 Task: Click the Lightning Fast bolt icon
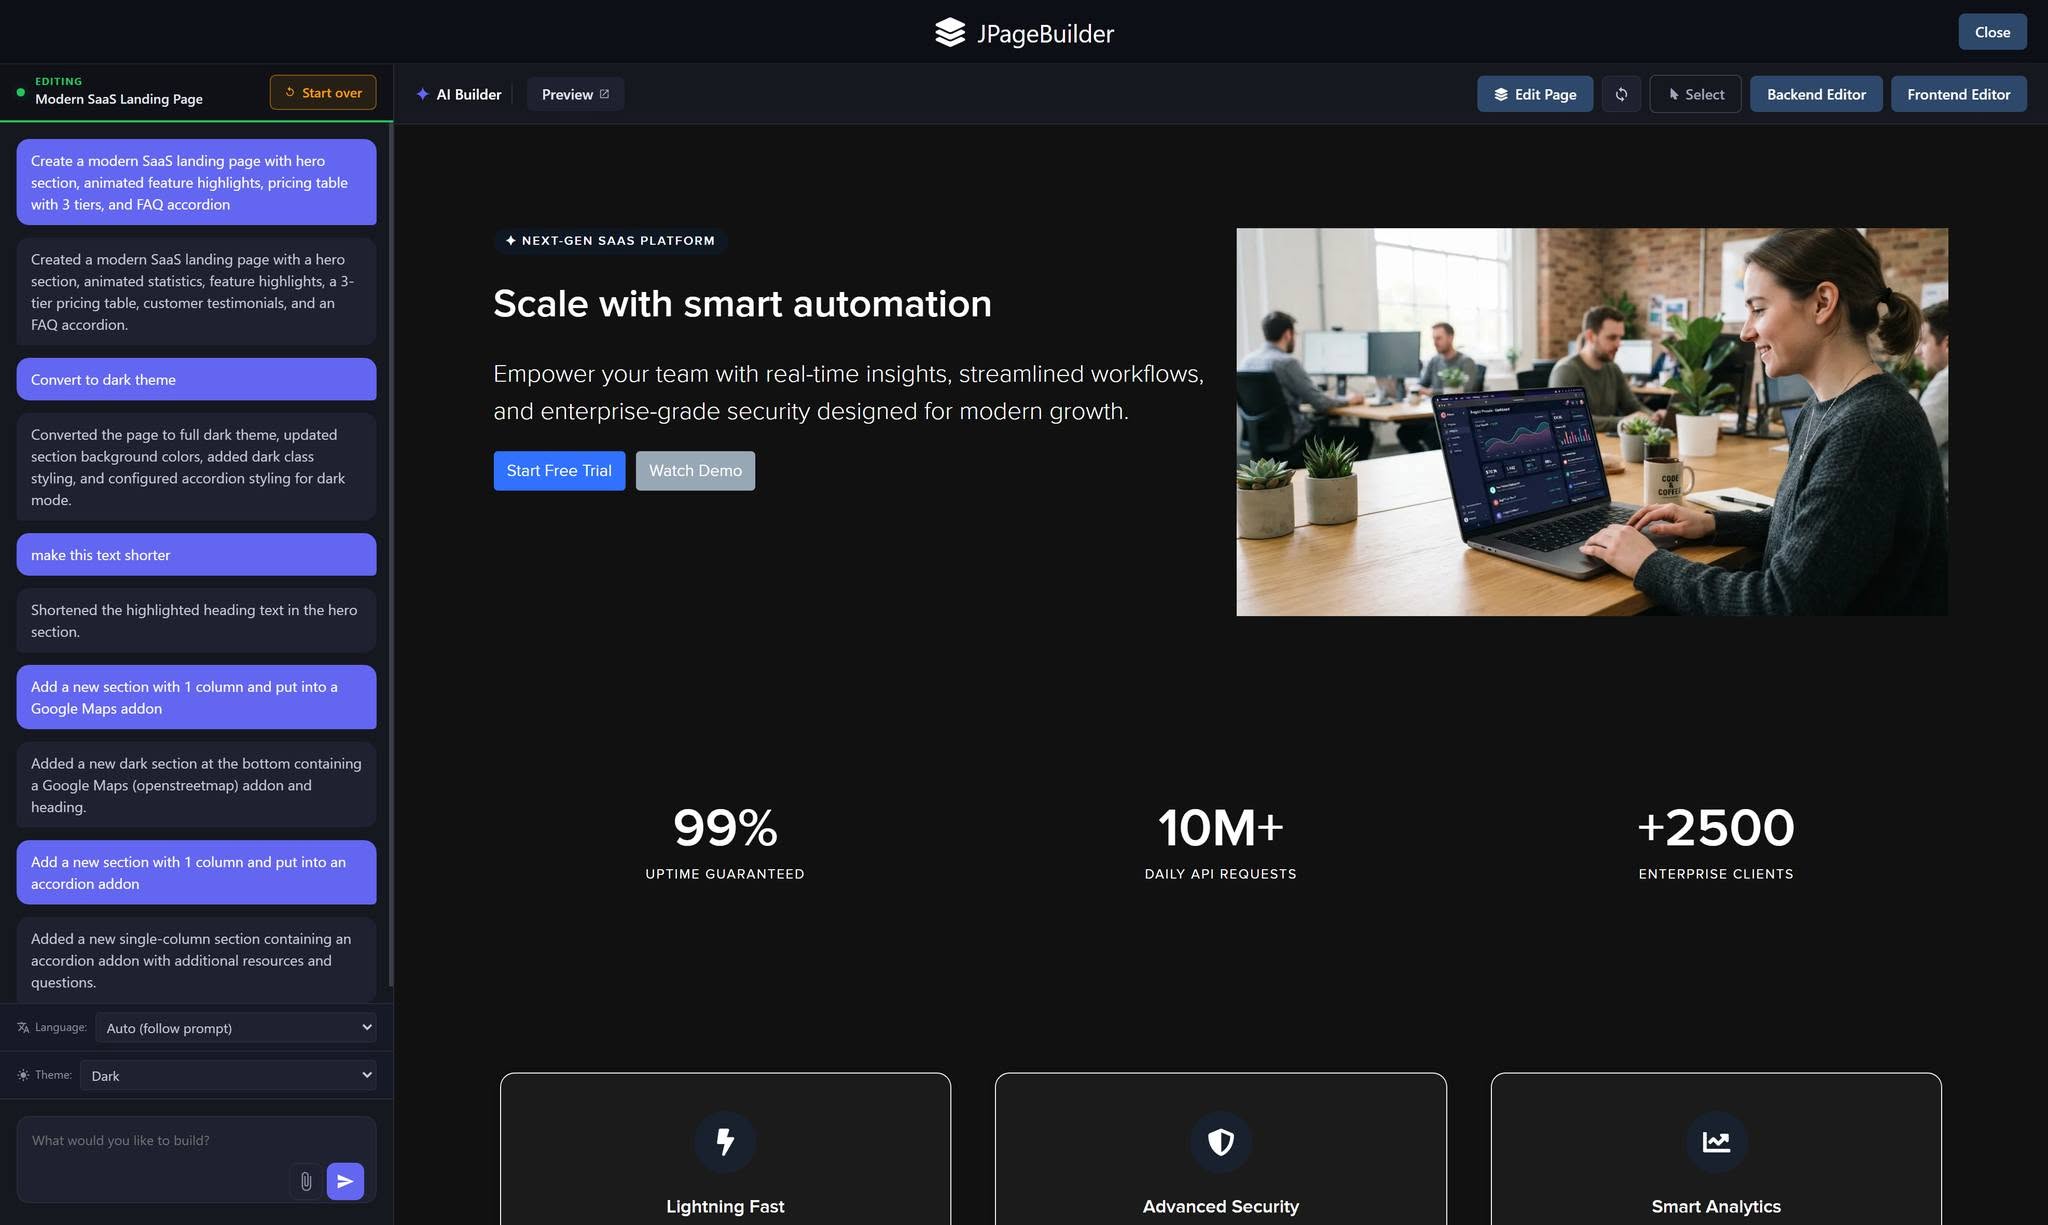725,1141
